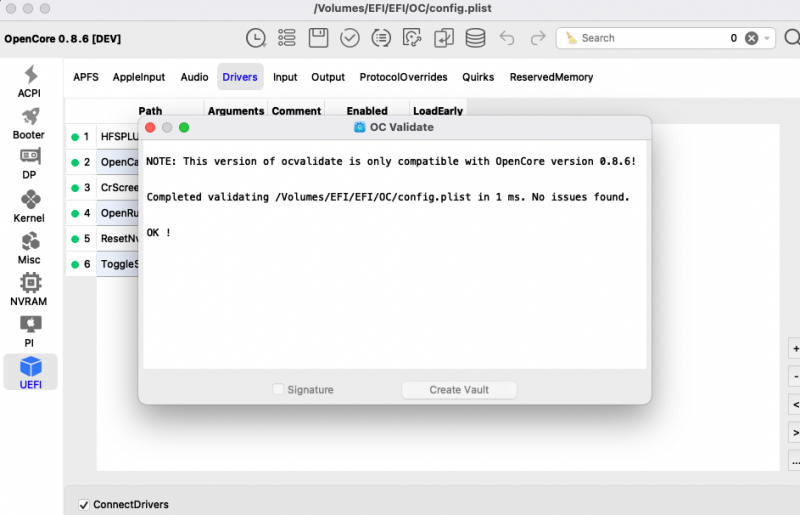Toggle green status dot of row 2

point(75,162)
